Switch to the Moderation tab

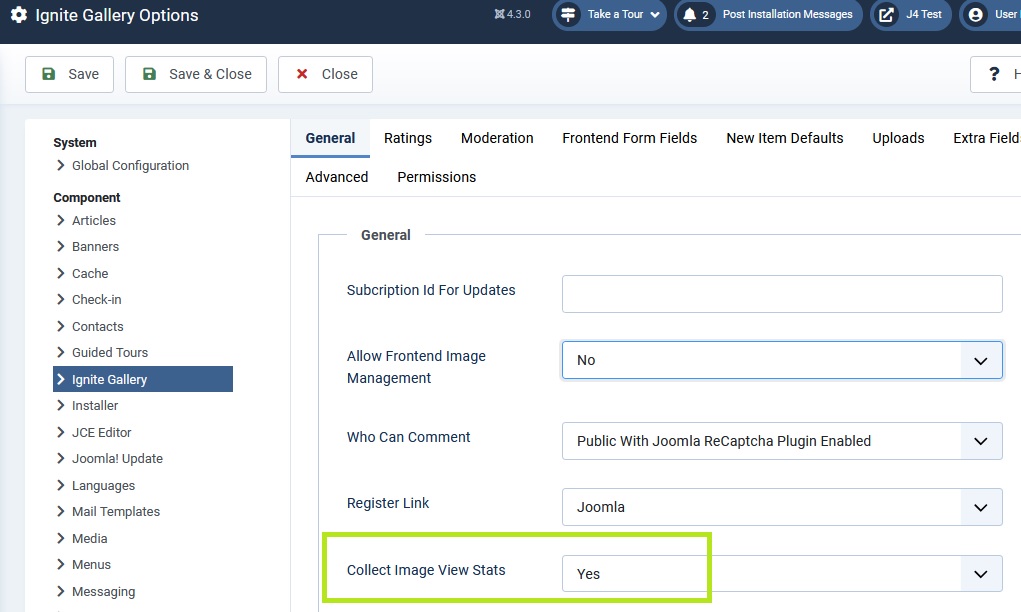(x=497, y=138)
